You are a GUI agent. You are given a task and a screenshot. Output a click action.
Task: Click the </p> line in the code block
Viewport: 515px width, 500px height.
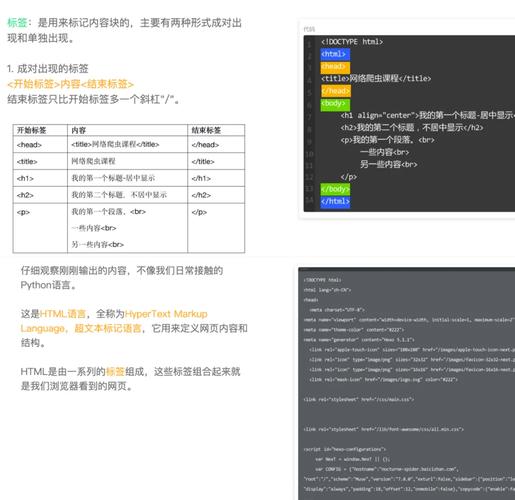(x=349, y=177)
